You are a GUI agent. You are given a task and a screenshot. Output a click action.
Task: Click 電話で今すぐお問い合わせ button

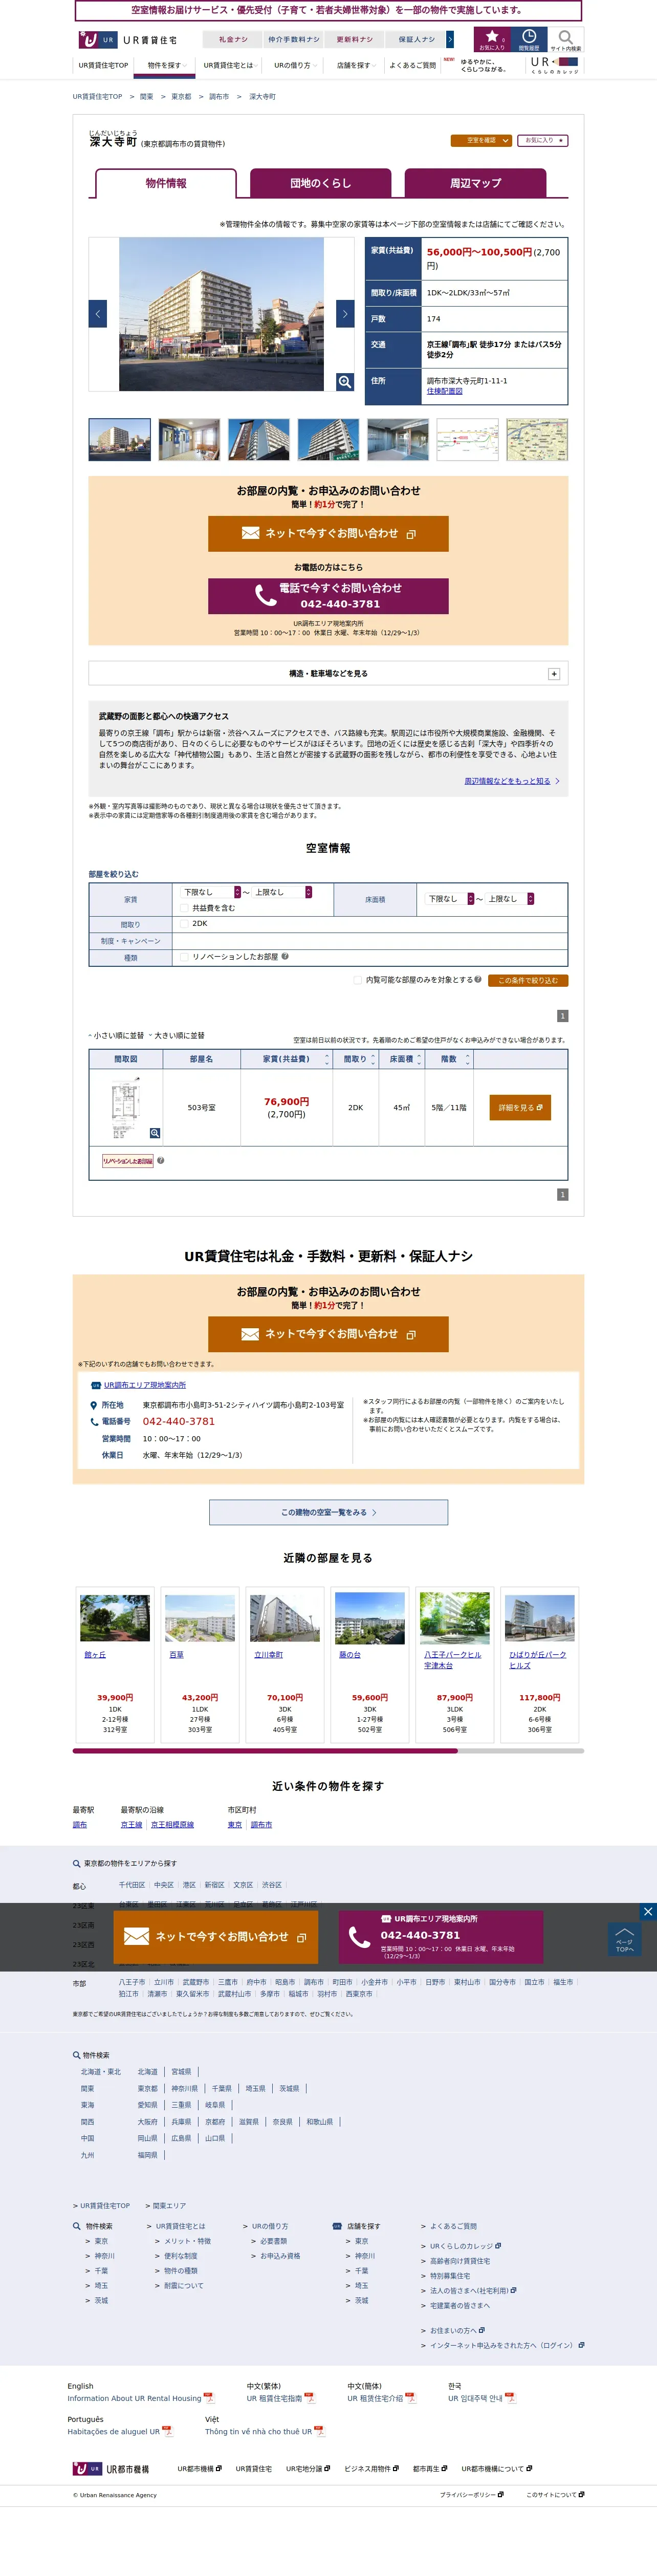point(328,595)
